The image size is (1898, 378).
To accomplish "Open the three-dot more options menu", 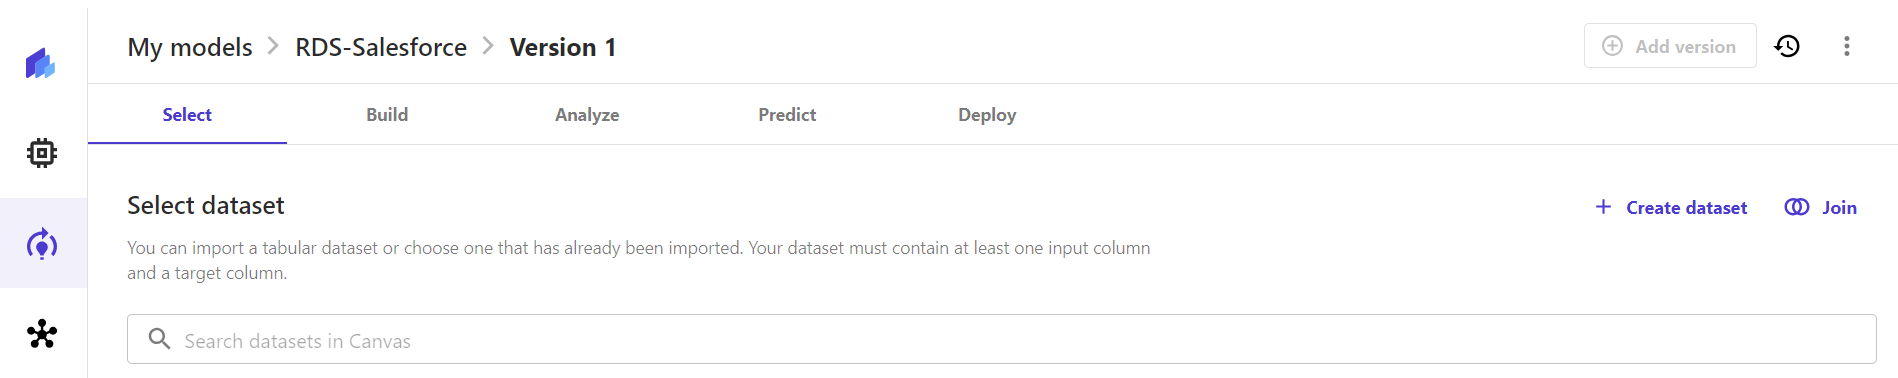I will coord(1847,46).
